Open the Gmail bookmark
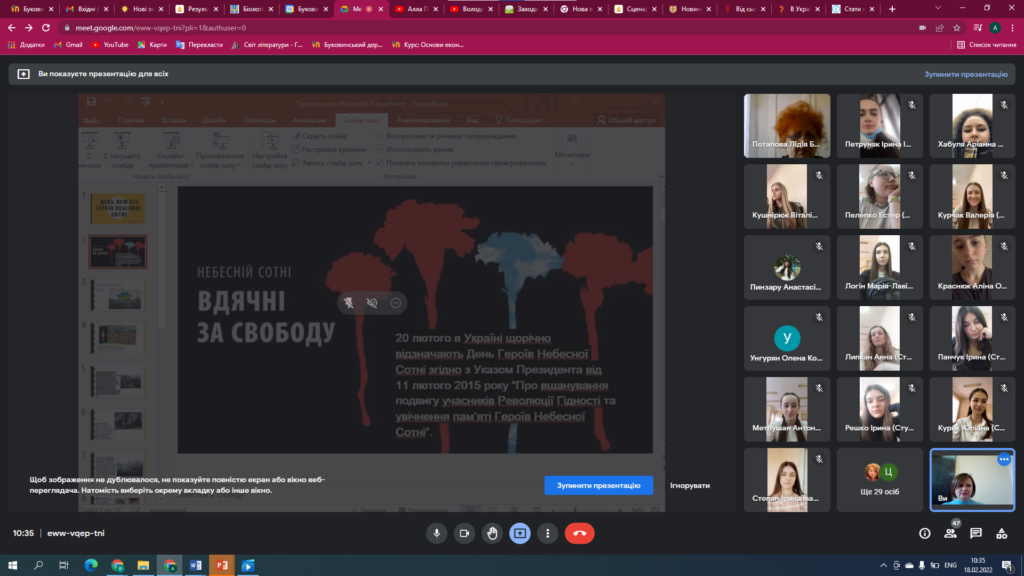1024x576 pixels. point(67,44)
